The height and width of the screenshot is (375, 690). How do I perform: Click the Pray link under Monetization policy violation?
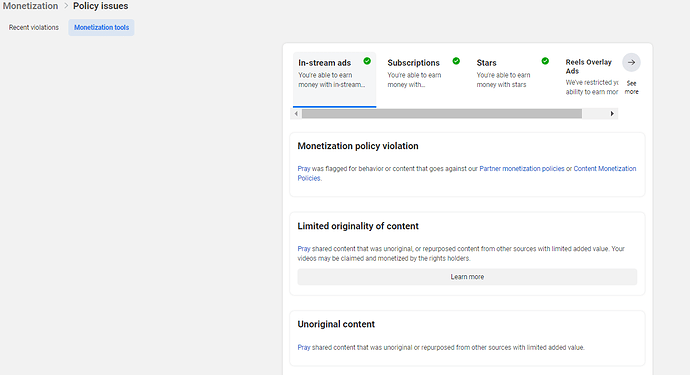304,169
